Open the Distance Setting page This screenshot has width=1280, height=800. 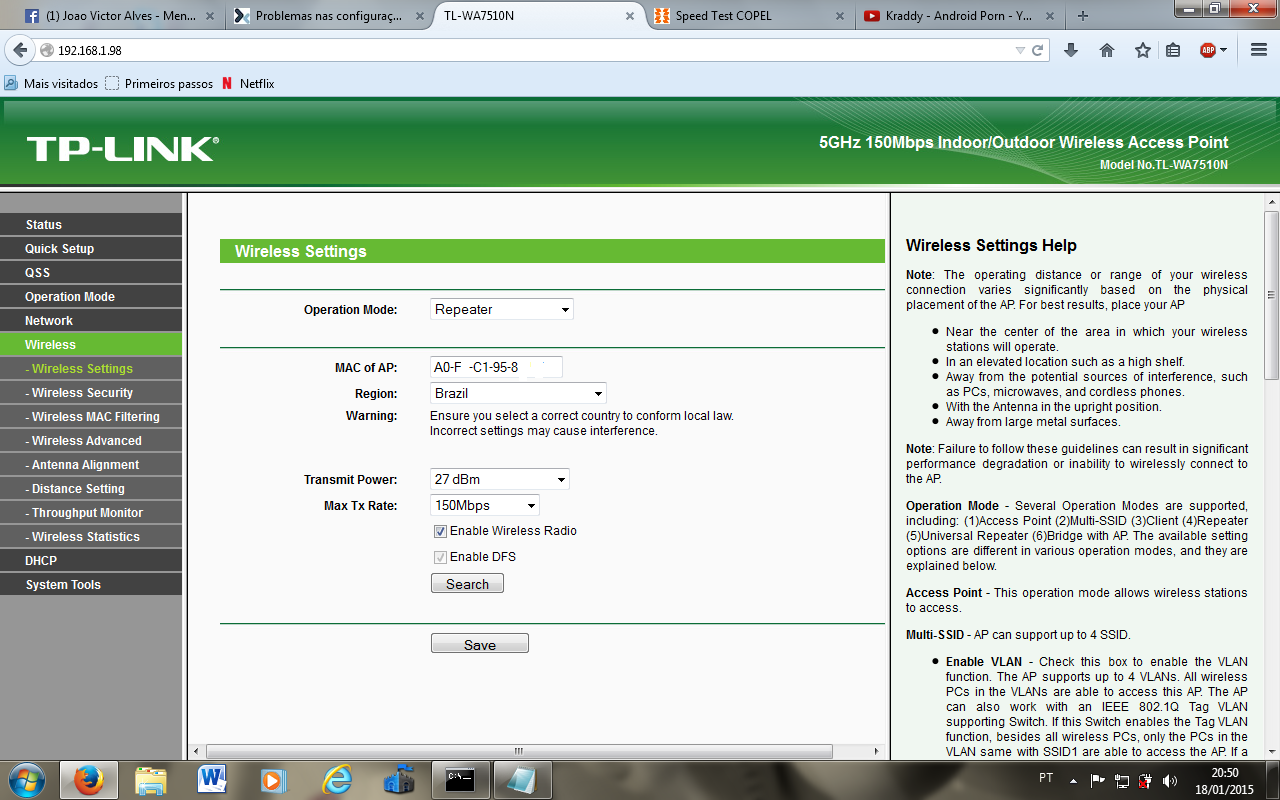tap(91, 489)
